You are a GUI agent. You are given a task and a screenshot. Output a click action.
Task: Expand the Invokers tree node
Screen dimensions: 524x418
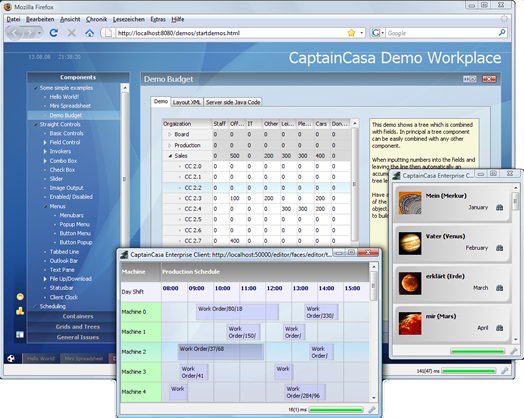pos(45,151)
